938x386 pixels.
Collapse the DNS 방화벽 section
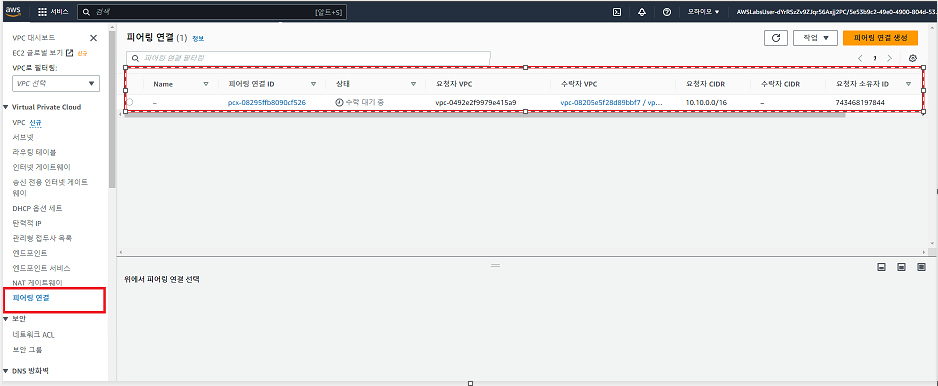(x=5, y=371)
